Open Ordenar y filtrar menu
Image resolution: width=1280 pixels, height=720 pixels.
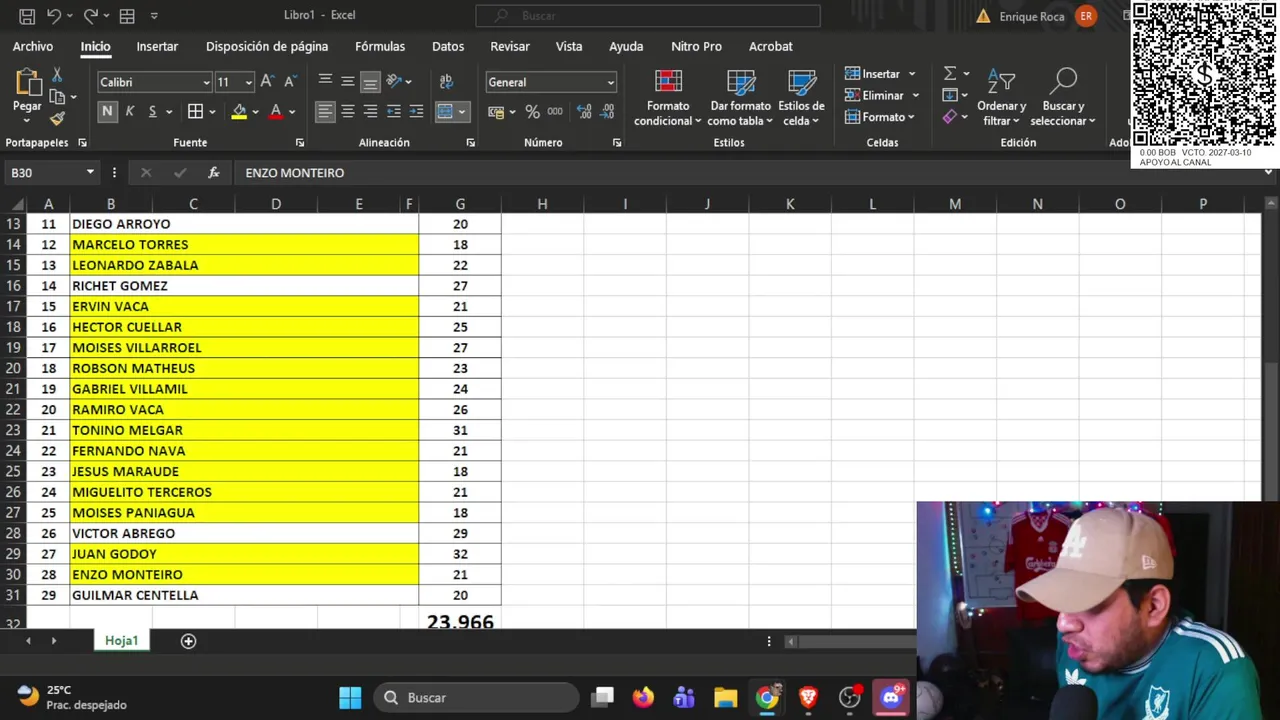(x=1001, y=98)
